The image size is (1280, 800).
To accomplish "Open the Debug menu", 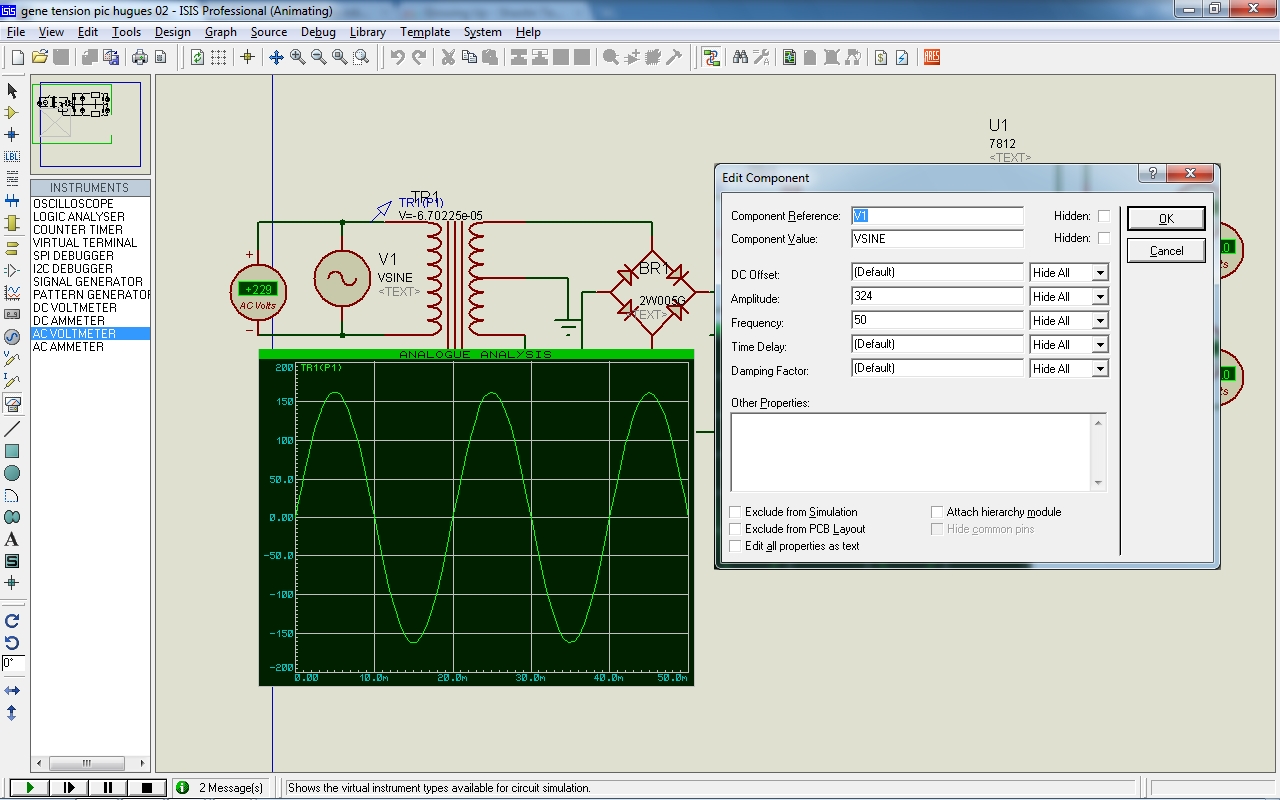I will [318, 32].
